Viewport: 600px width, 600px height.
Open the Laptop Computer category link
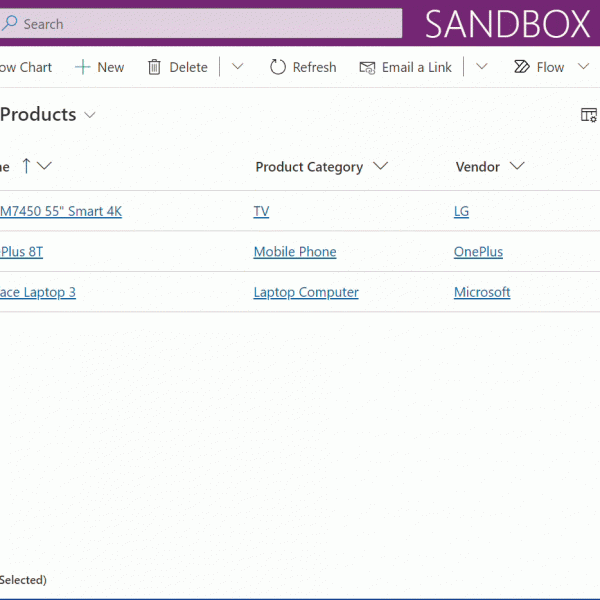(306, 292)
